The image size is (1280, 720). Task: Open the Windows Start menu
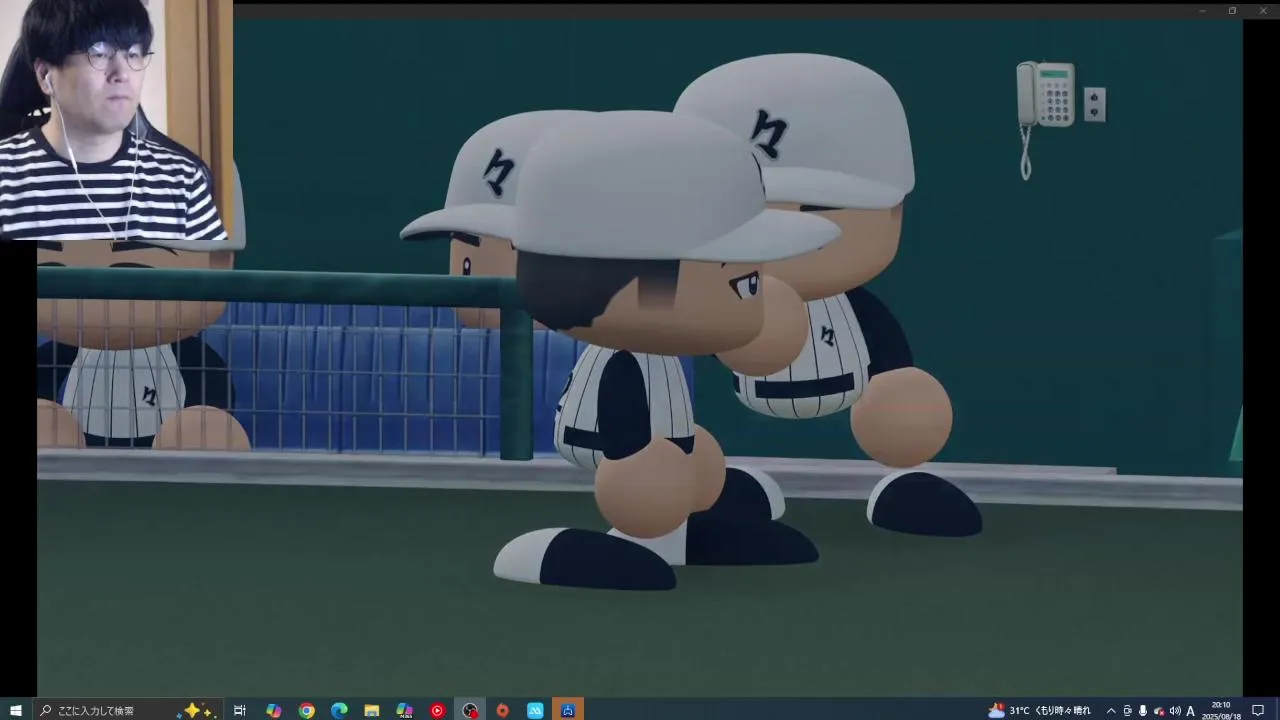15,710
